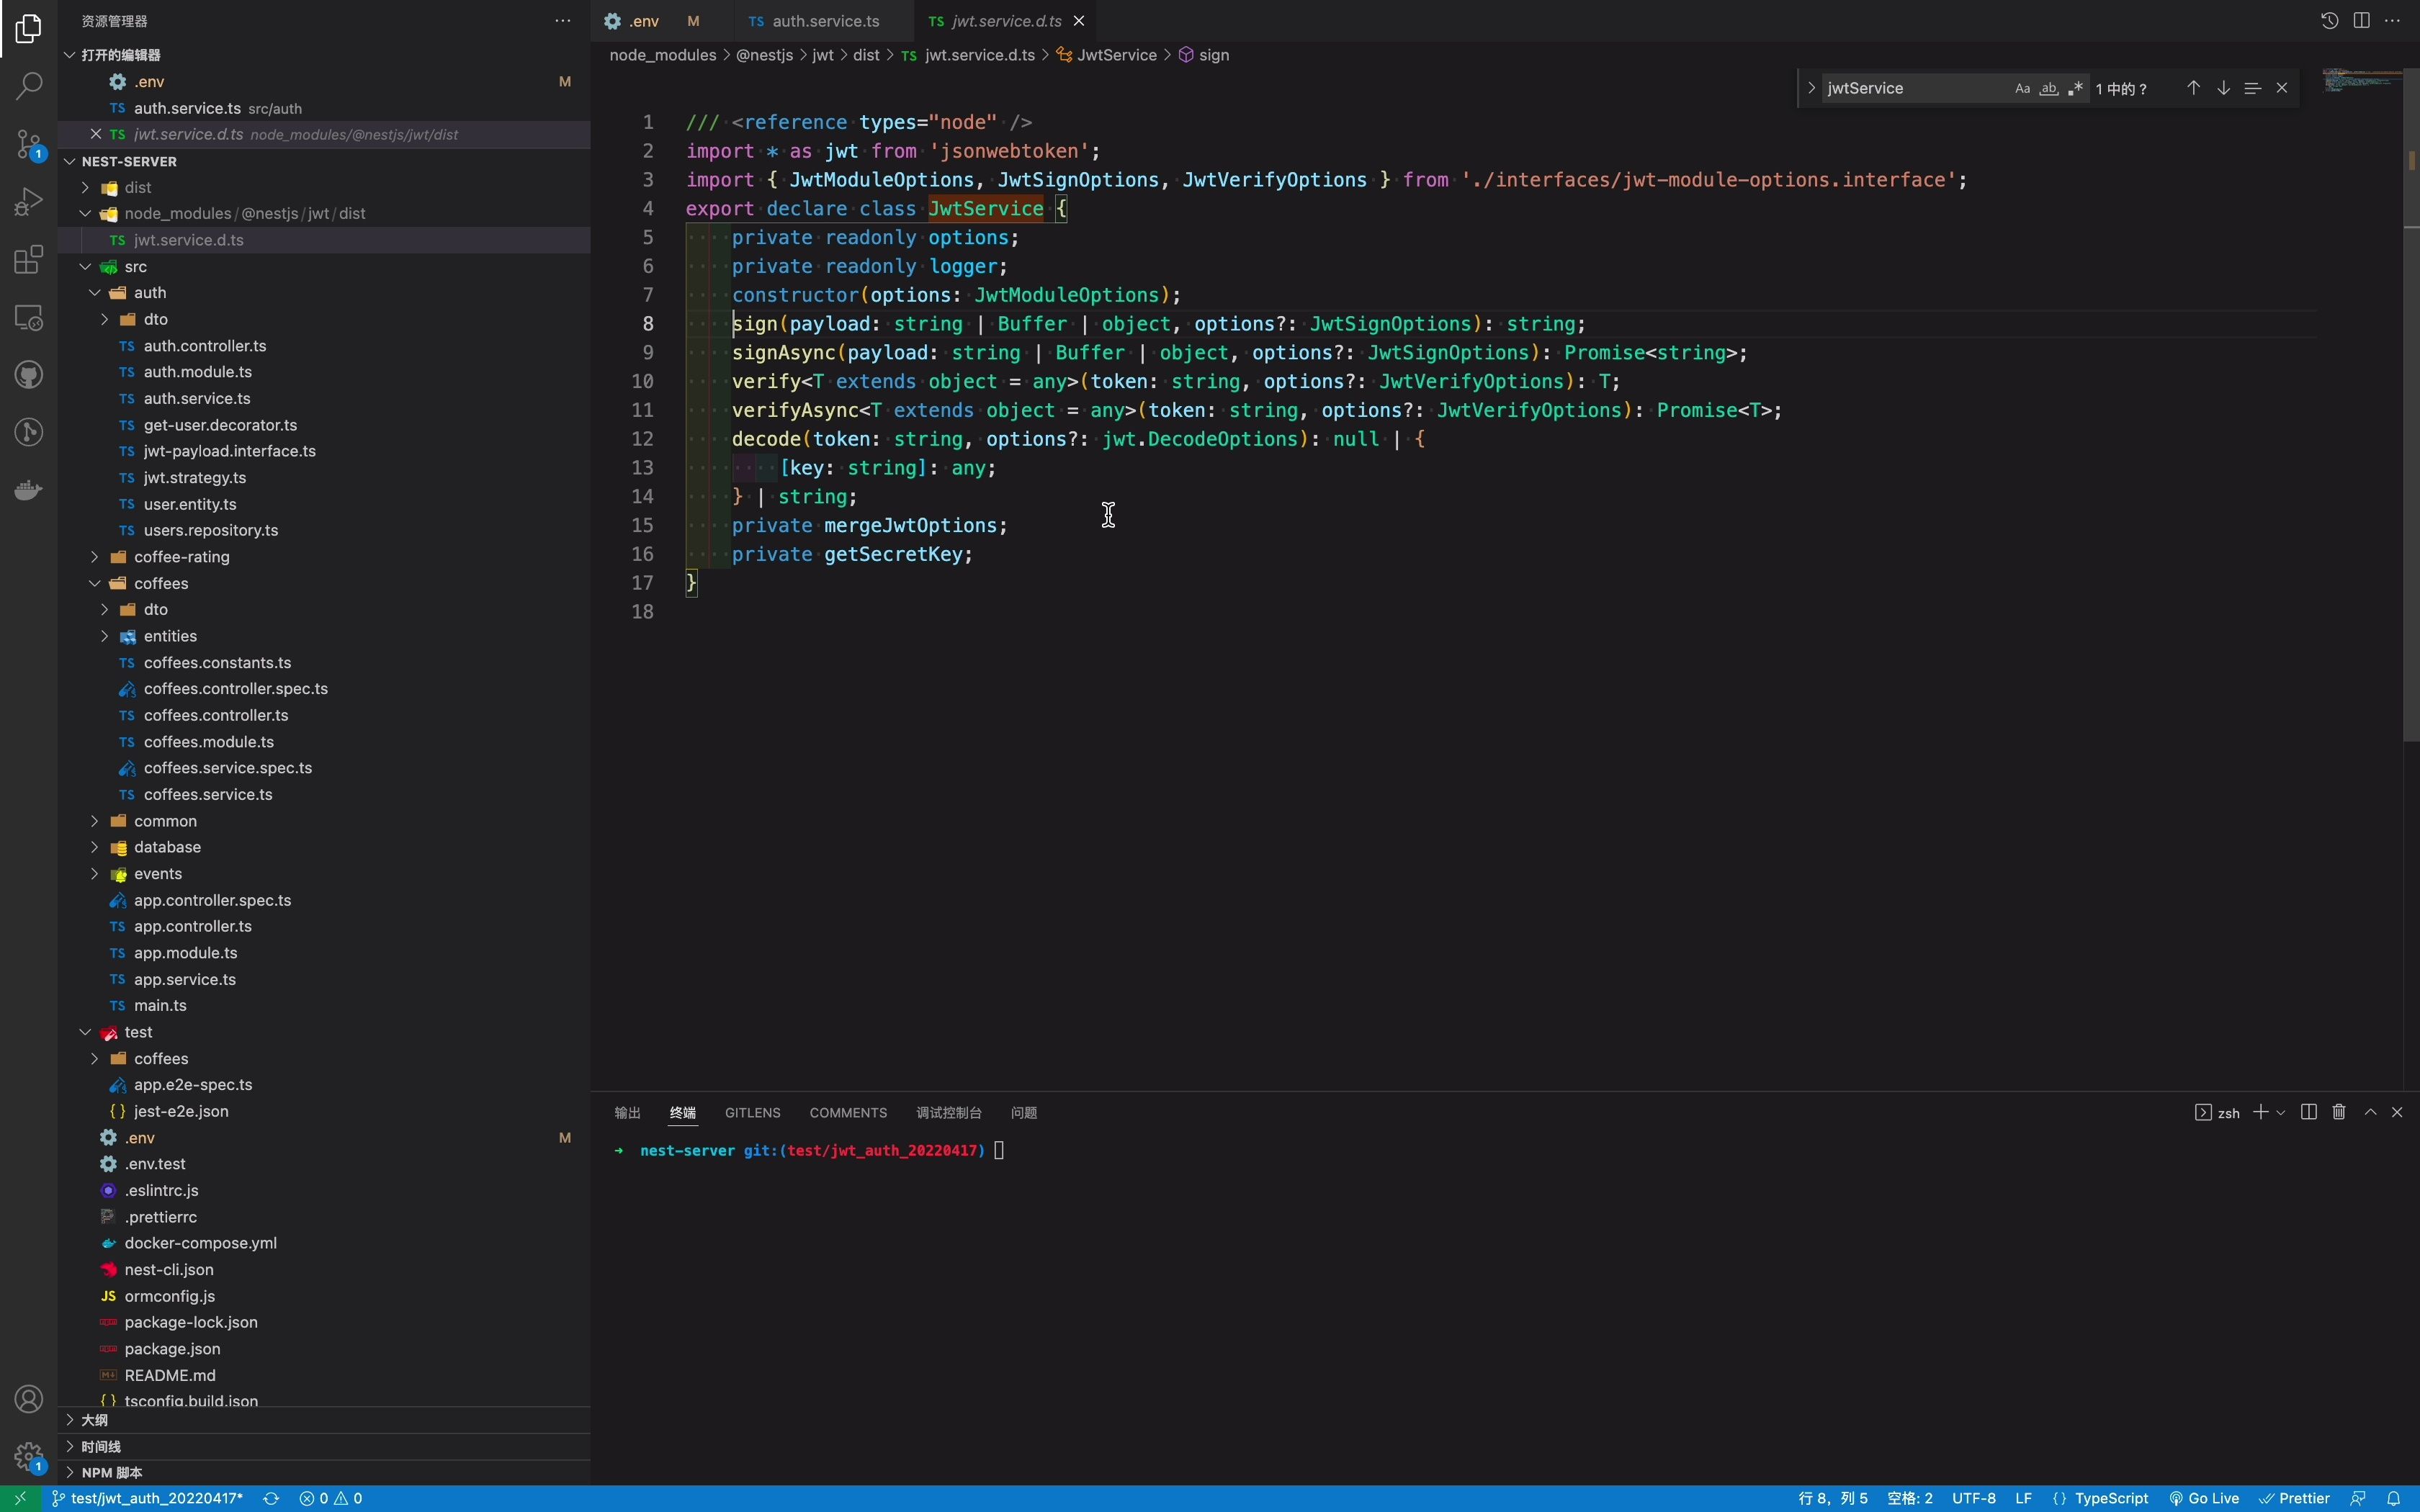Open the Extensions view icon
The image size is (2420, 1512).
pos(29,260)
